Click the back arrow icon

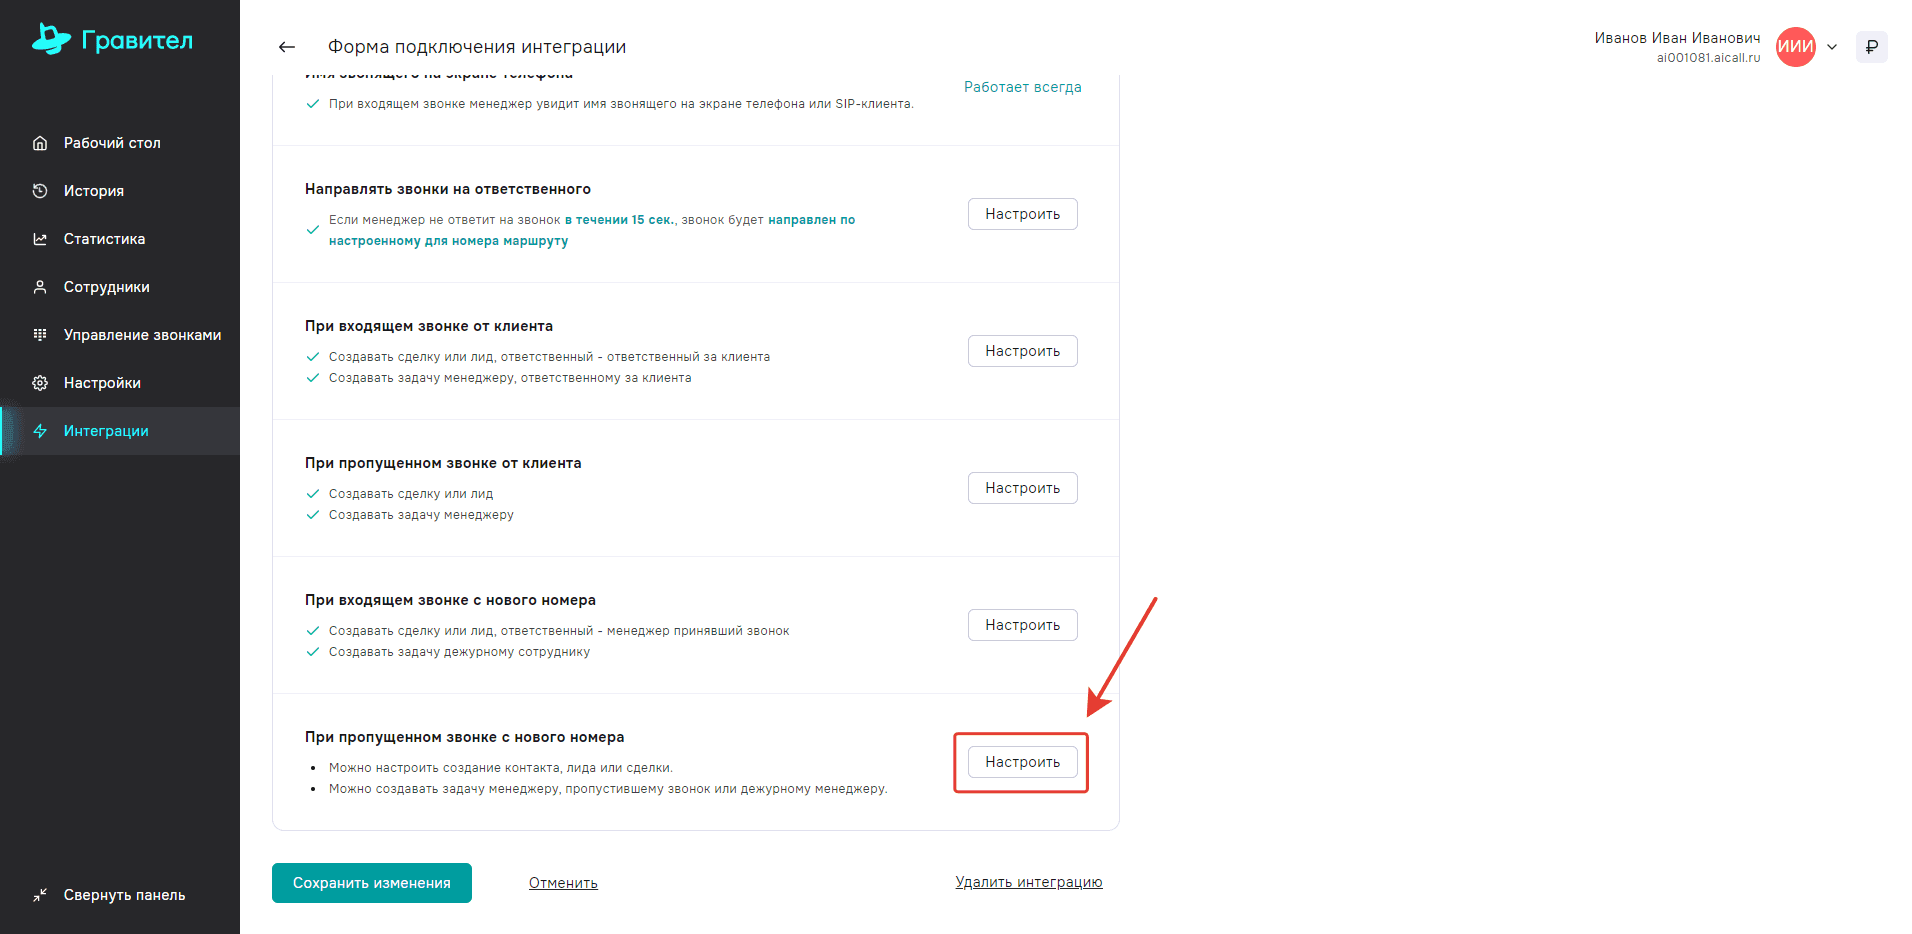pyautogui.click(x=287, y=47)
